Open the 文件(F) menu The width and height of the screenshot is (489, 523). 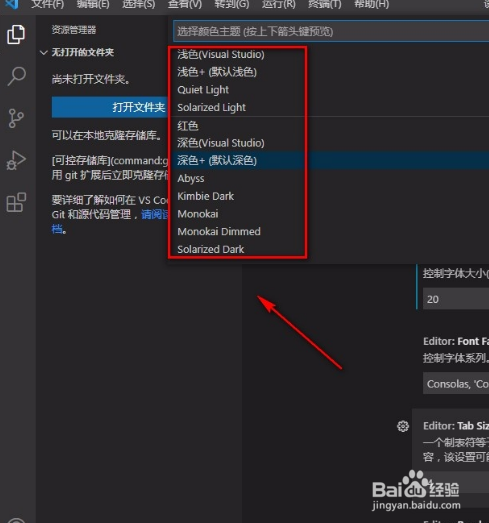tap(47, 4)
